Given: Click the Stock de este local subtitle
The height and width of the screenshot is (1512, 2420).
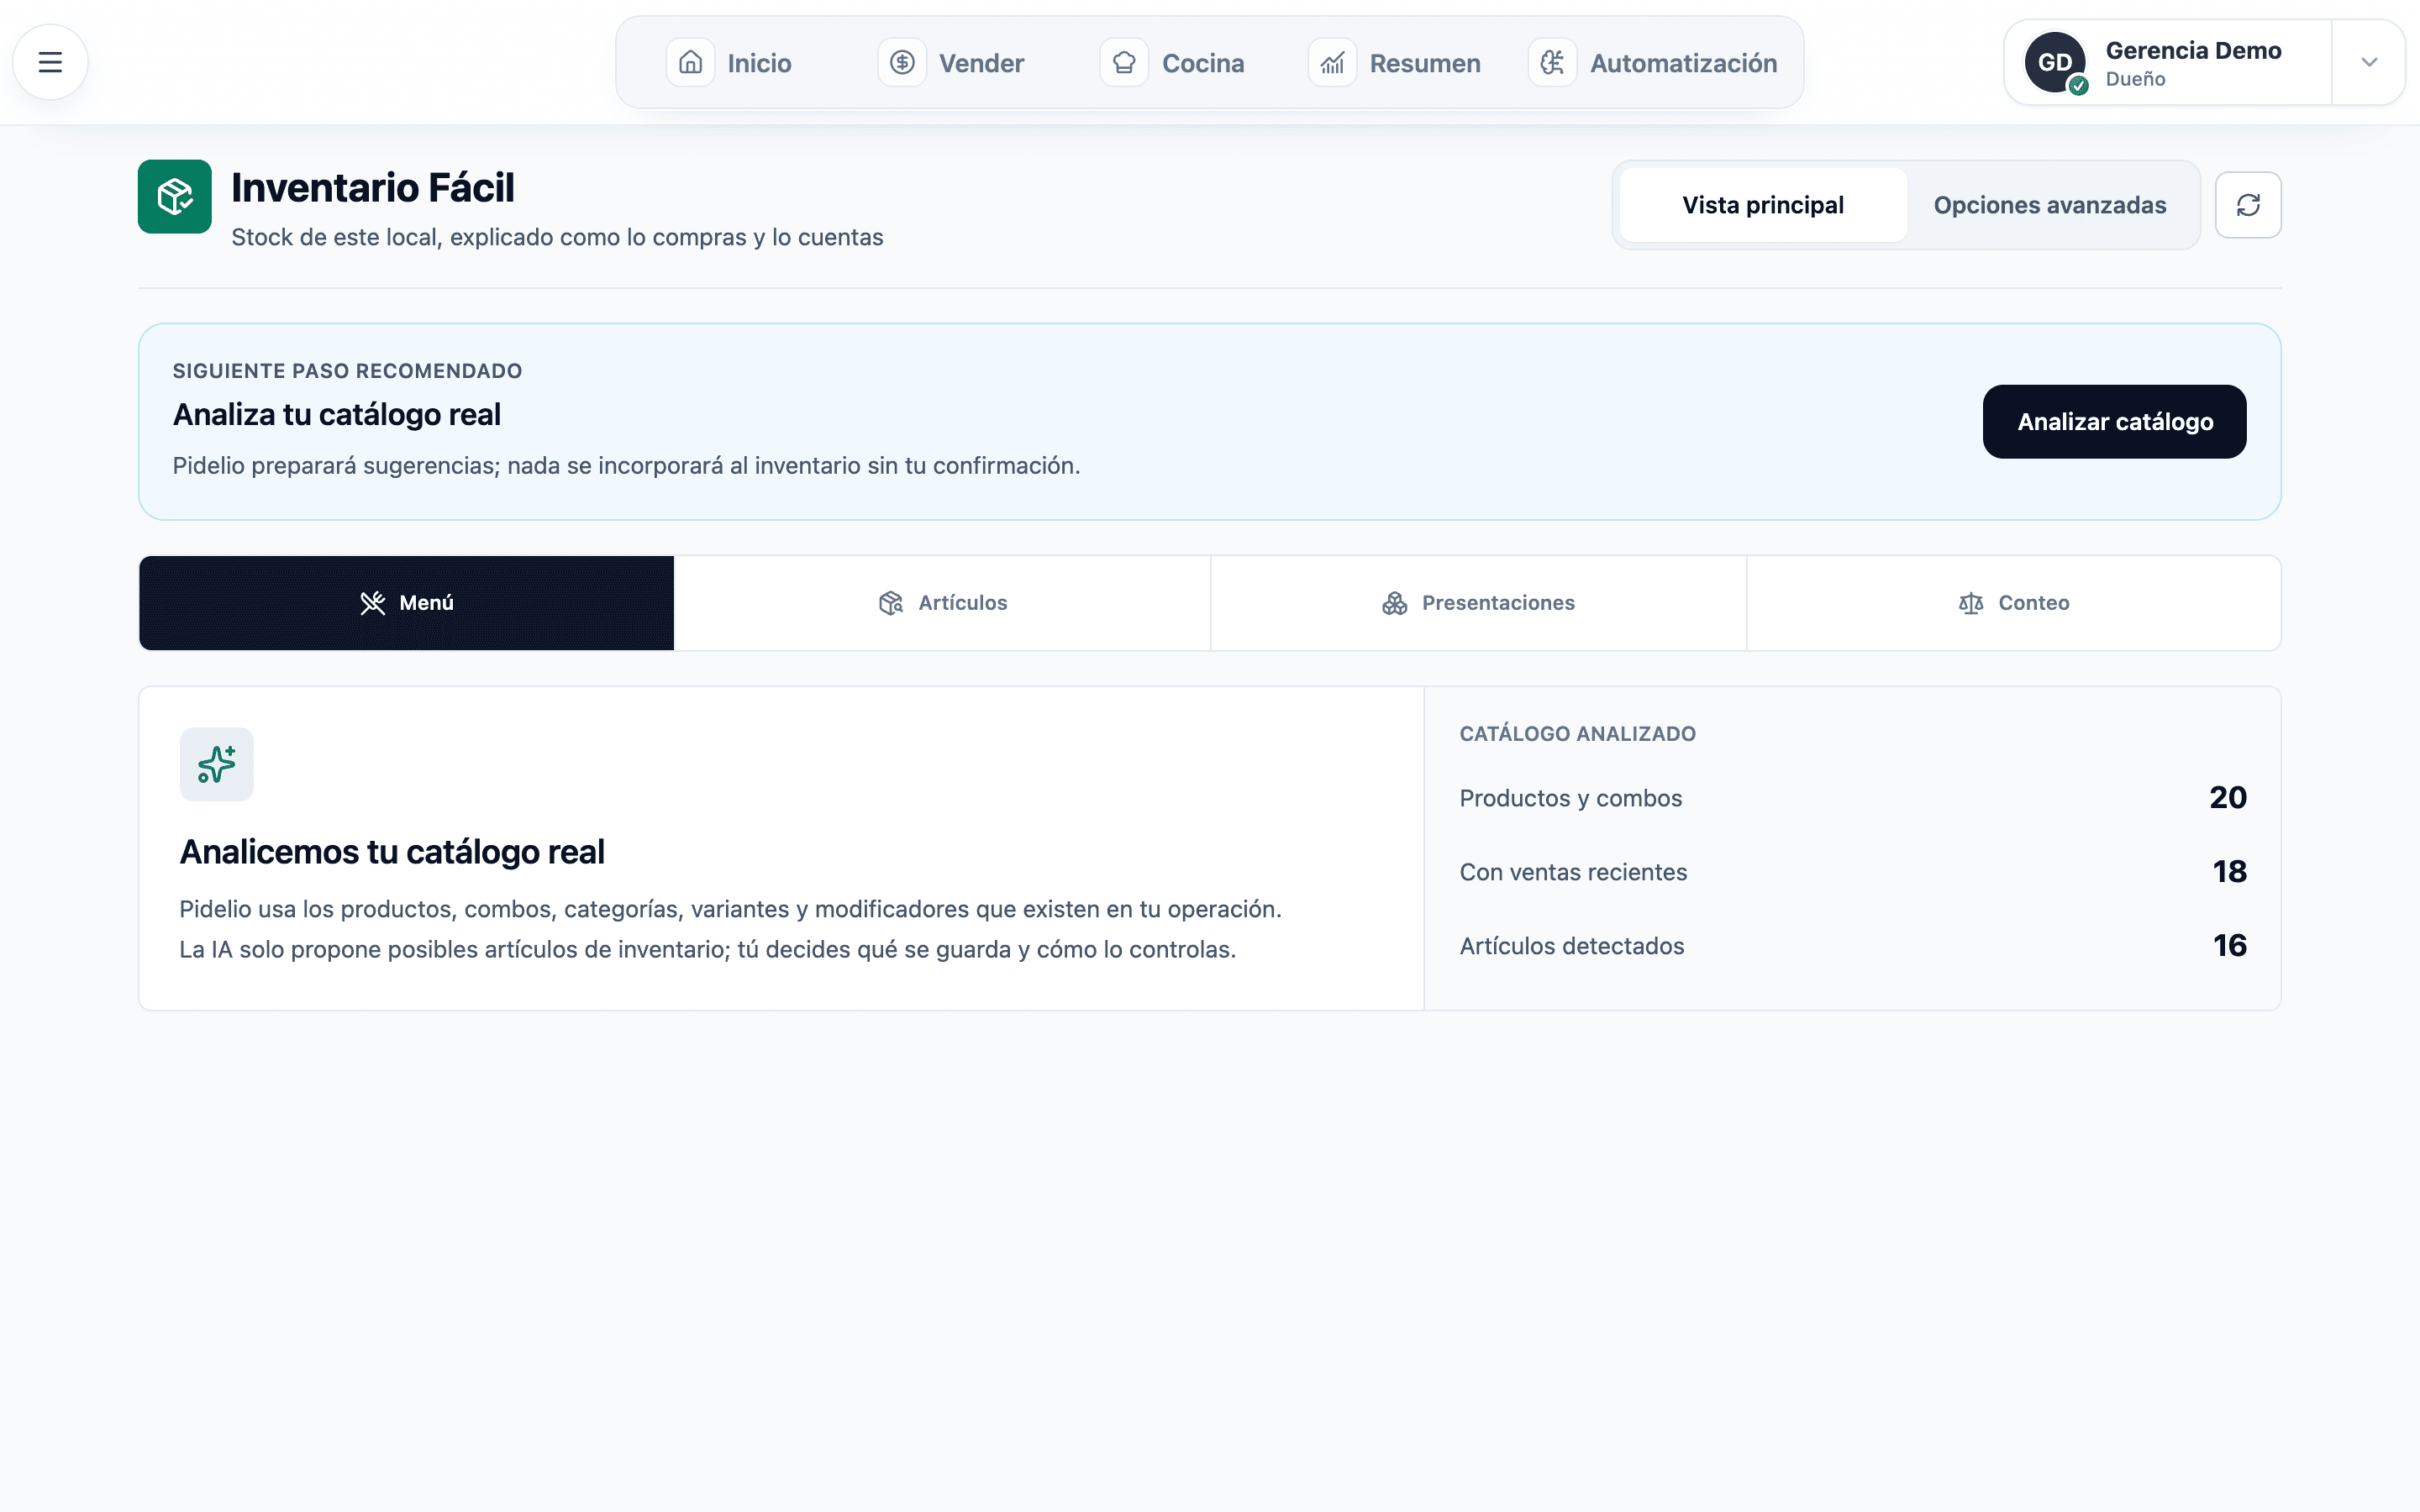Looking at the screenshot, I should coord(557,237).
